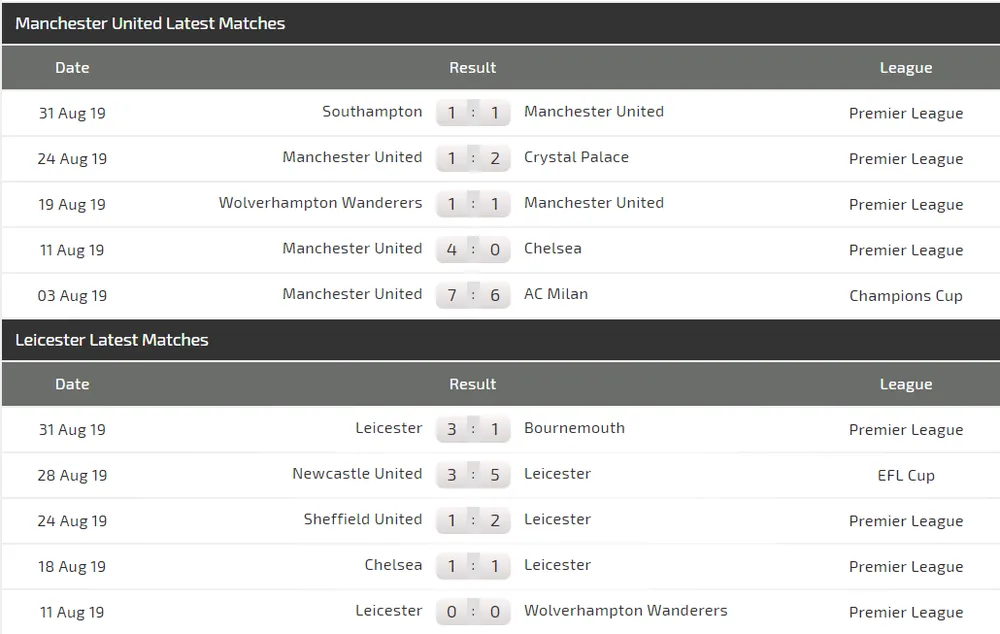Viewport: 1000px width, 634px height.
Task: Click the 7:6 Champions Cup scoreline
Action: (x=473, y=294)
